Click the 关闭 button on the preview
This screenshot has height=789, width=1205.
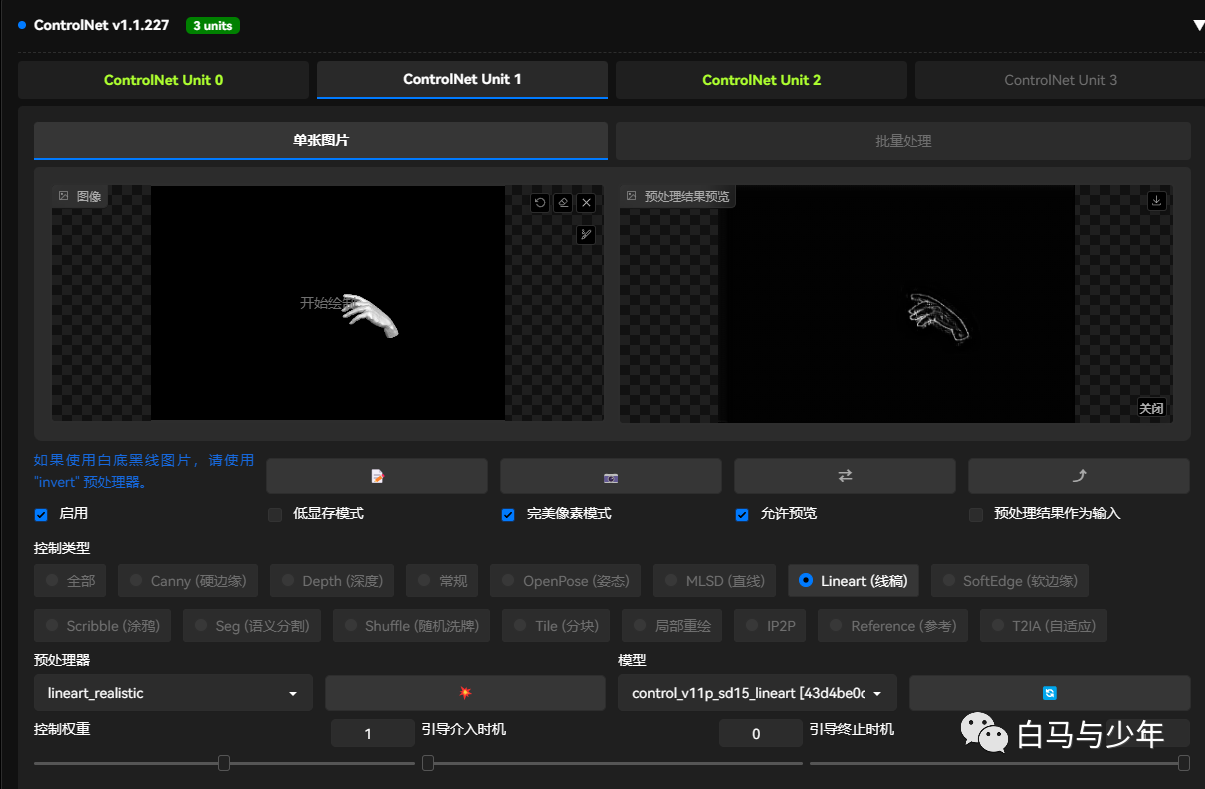click(x=1151, y=408)
